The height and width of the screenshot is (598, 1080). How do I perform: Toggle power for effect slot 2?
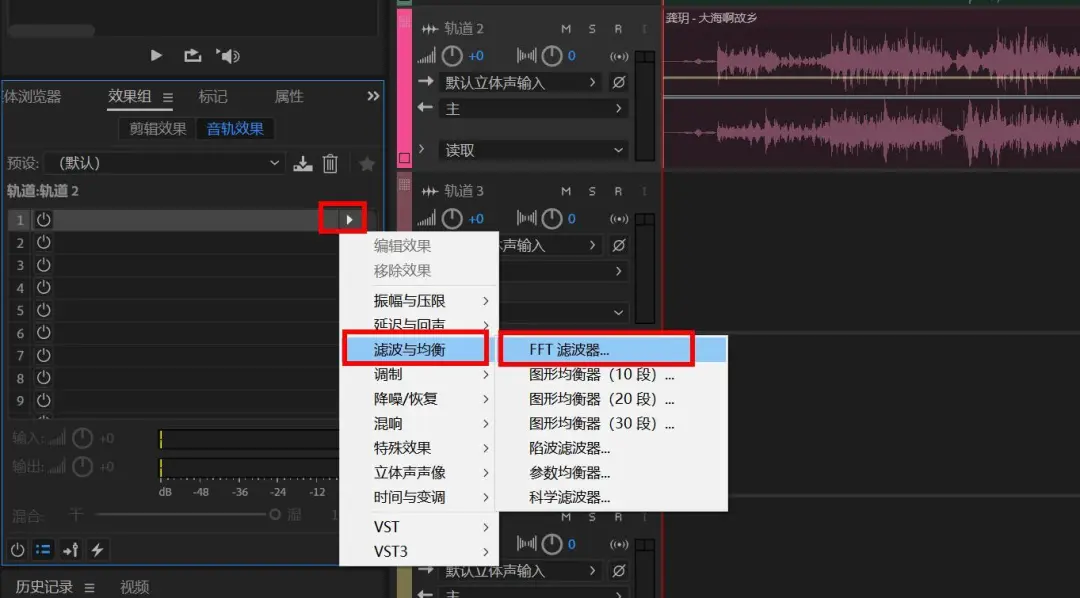click(x=43, y=243)
